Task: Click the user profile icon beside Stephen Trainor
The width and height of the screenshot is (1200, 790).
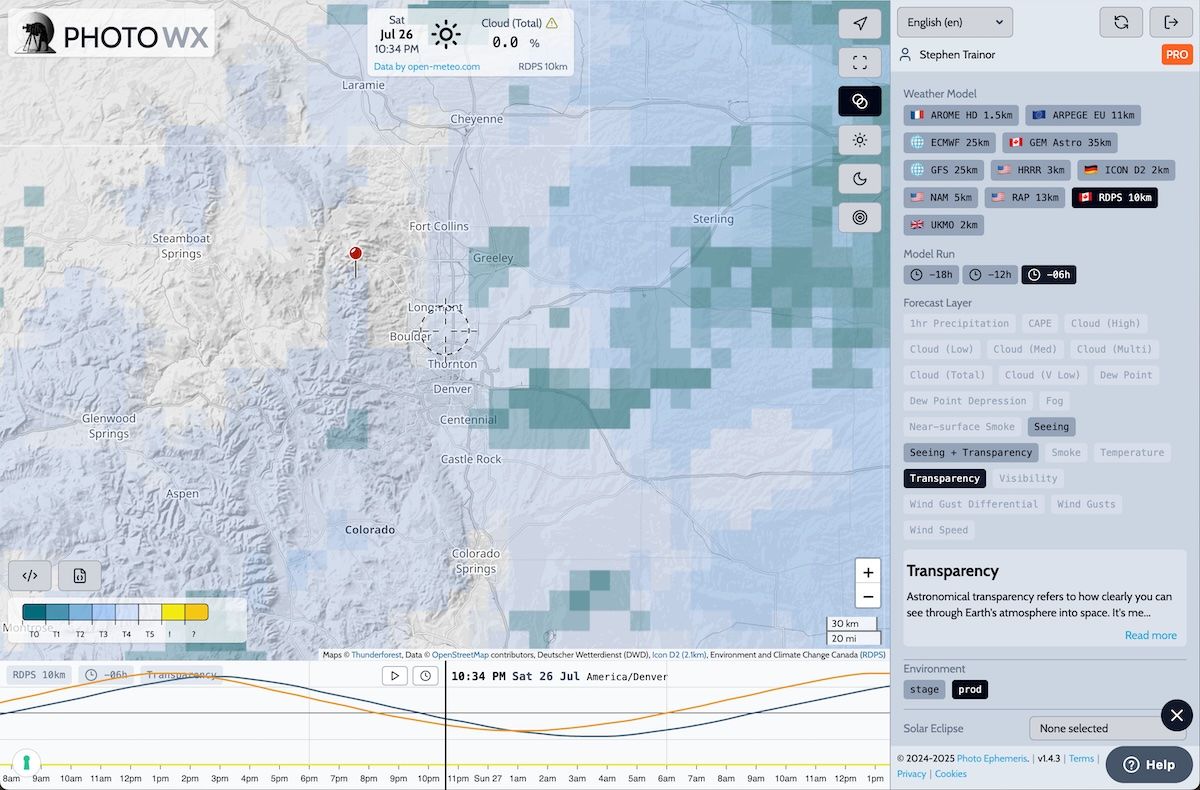Action: click(906, 55)
